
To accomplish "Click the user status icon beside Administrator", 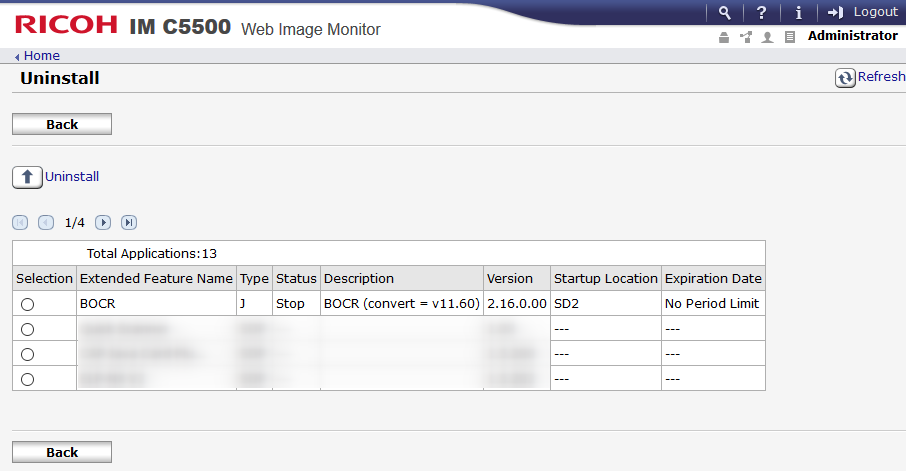I will [x=768, y=37].
